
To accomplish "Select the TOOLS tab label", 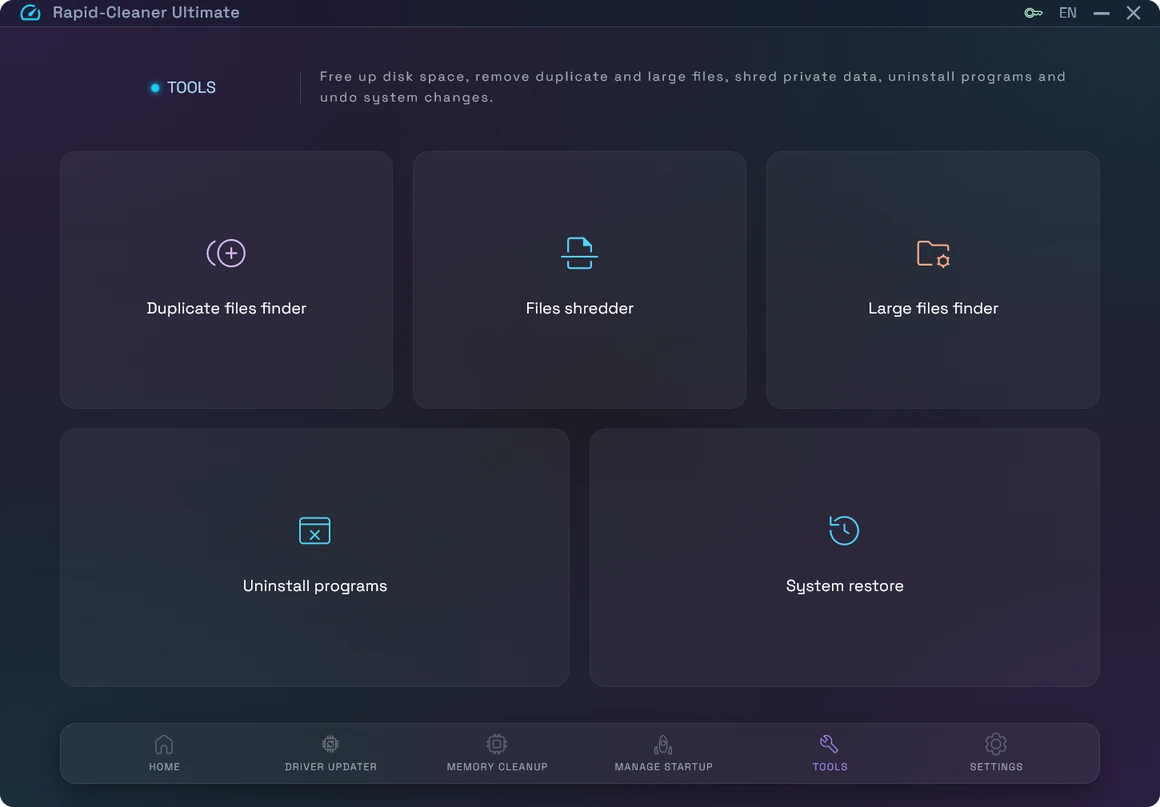I will click(830, 767).
